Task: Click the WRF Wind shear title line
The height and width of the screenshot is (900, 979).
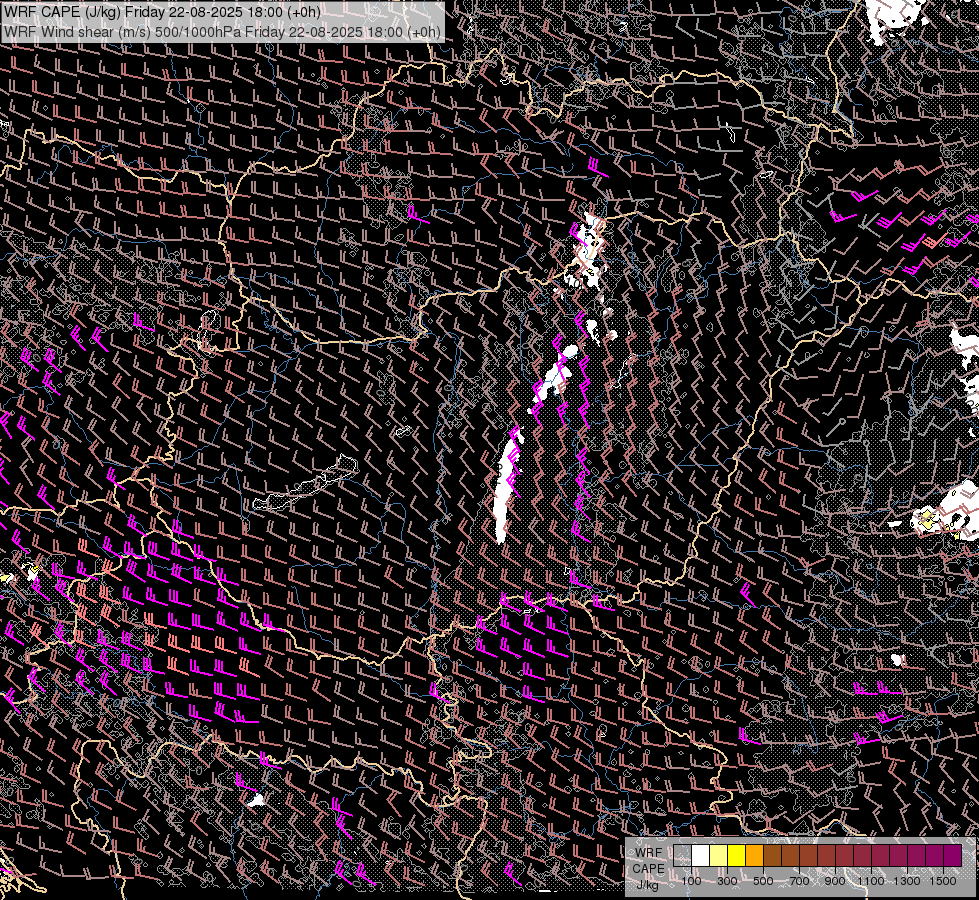Action: [x=222, y=32]
